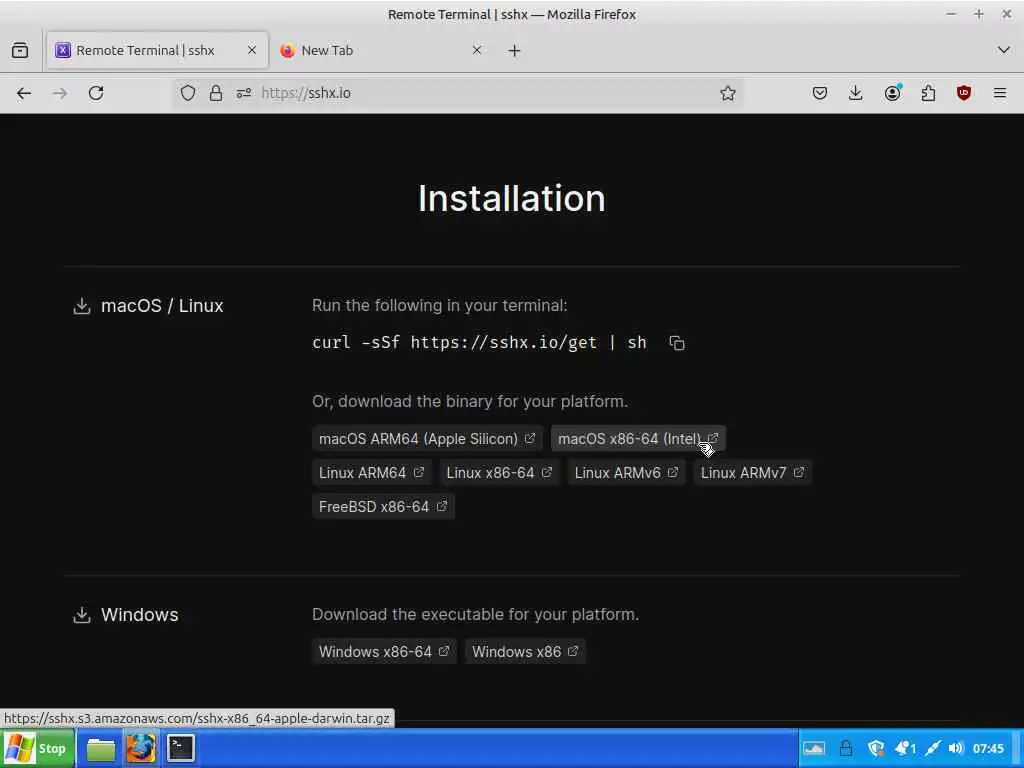Click the macOS / Linux section label

point(162,306)
